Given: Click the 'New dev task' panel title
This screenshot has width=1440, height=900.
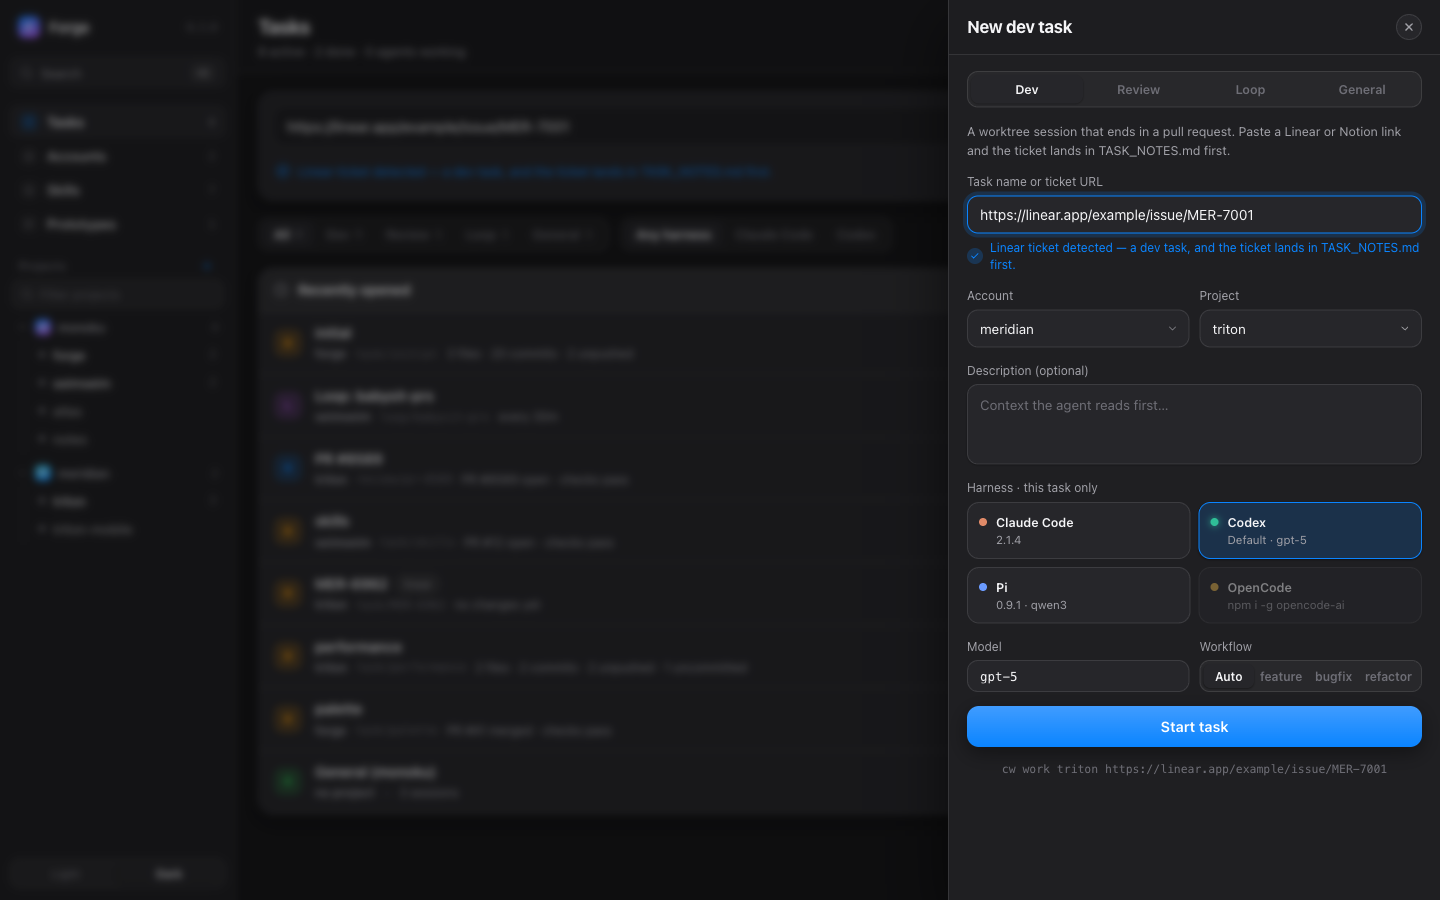Looking at the screenshot, I should 1019,27.
